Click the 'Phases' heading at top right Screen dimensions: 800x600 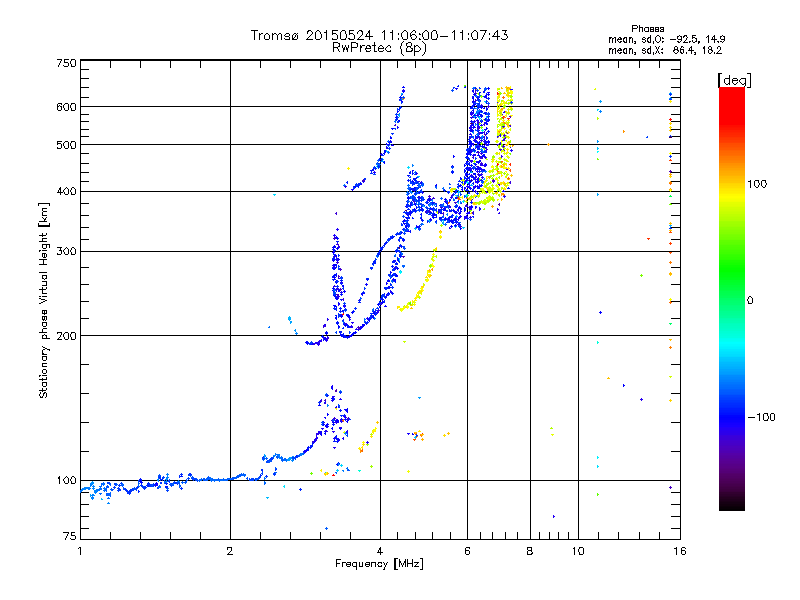pyautogui.click(x=647, y=29)
